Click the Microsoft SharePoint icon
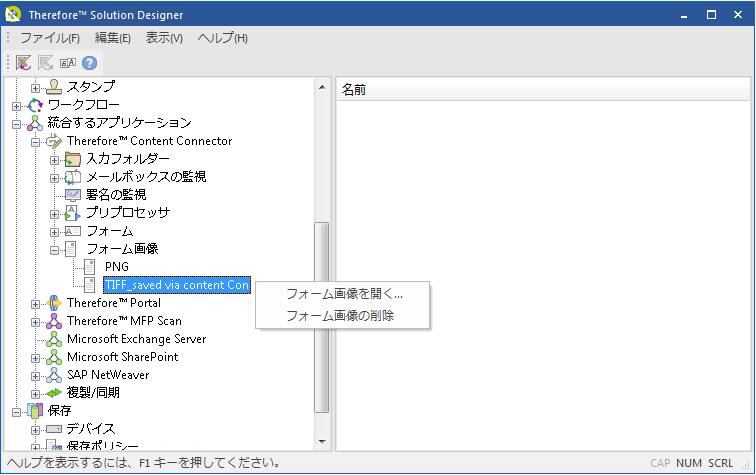 pyautogui.click(x=54, y=357)
